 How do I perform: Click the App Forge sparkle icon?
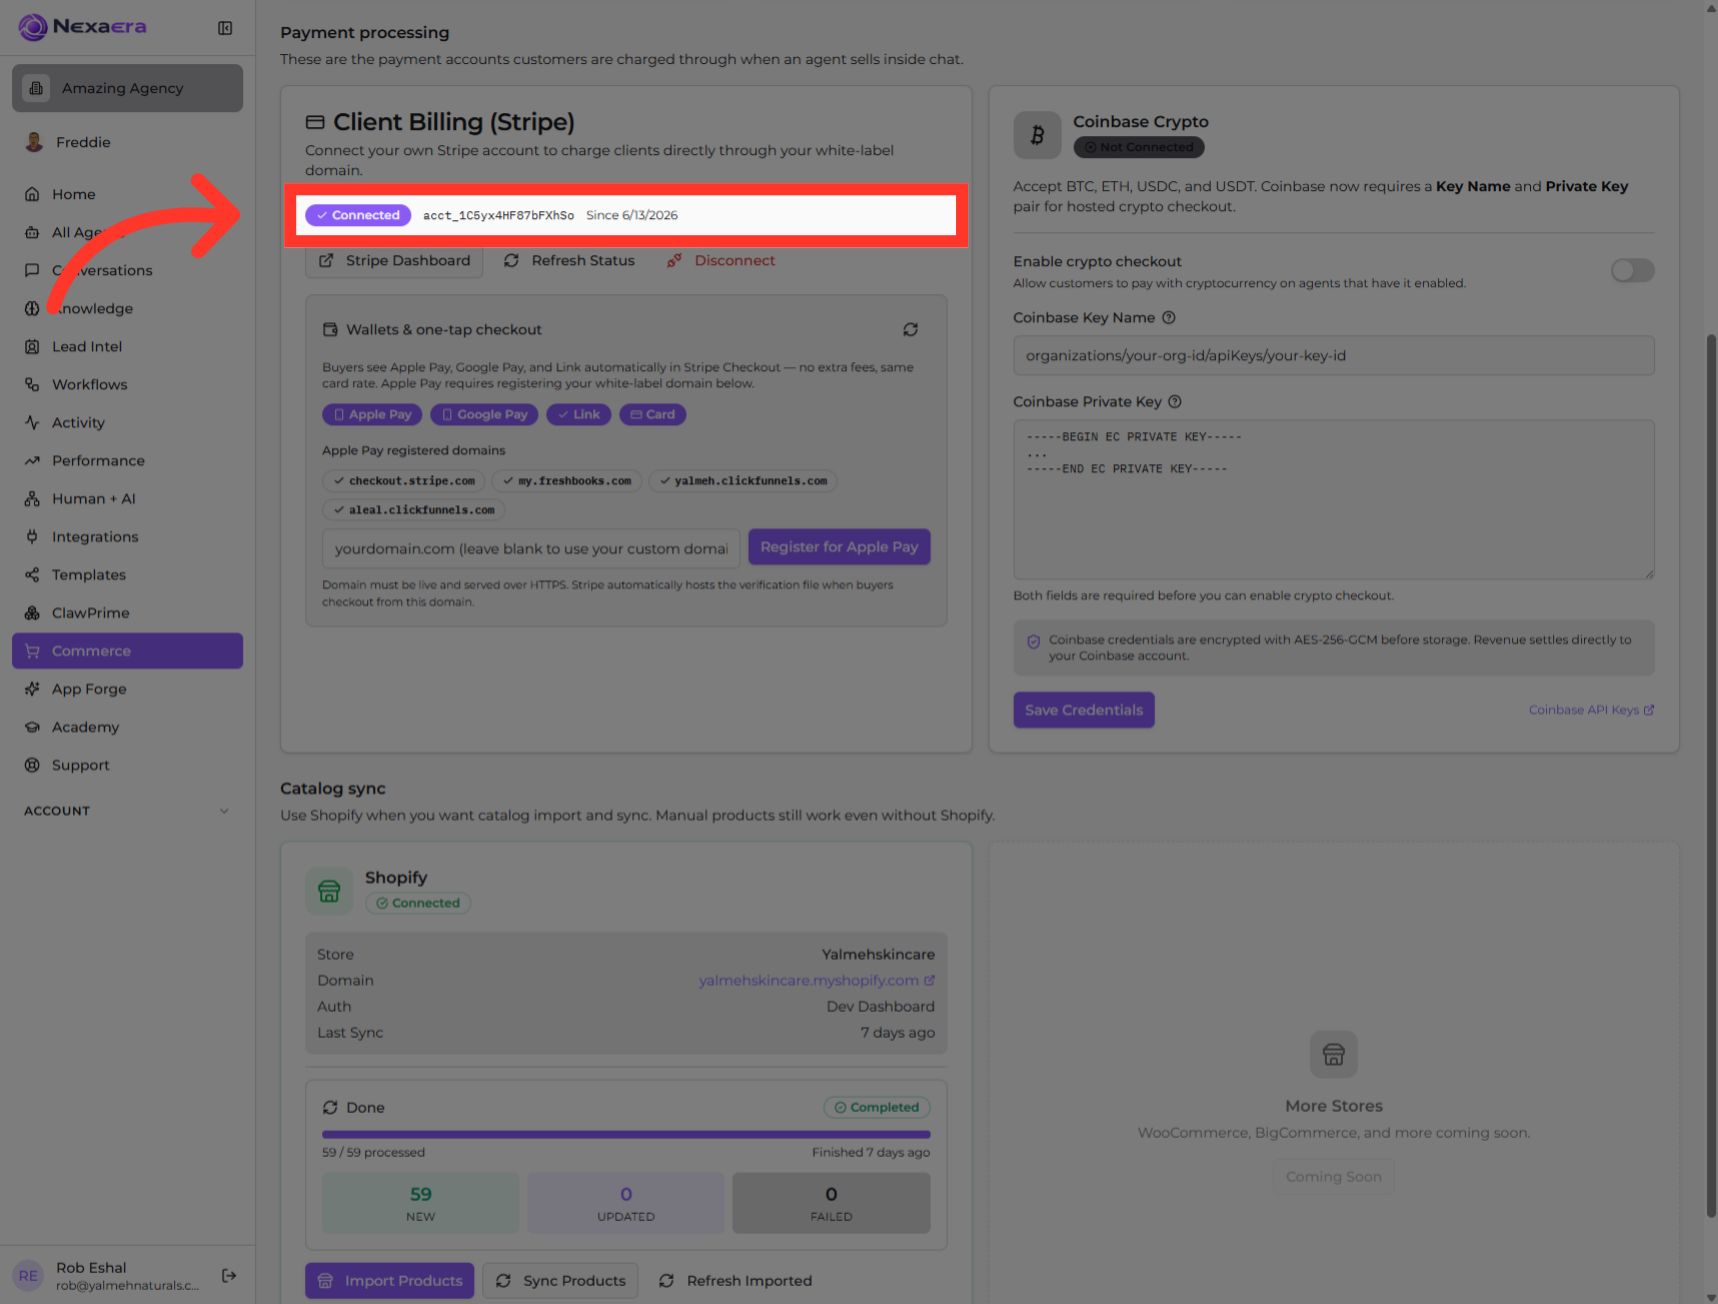click(32, 689)
